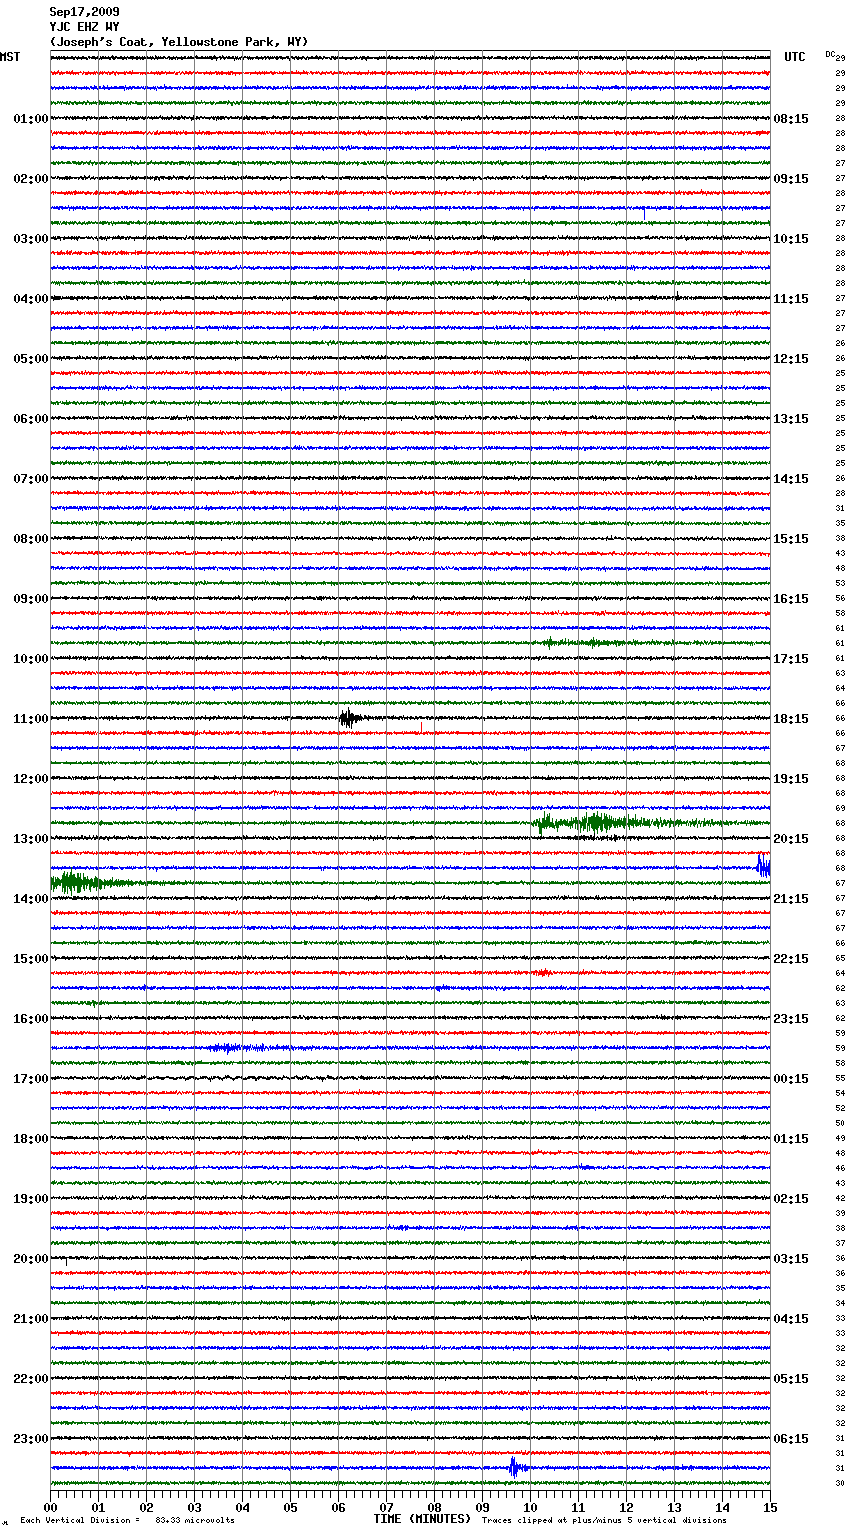The height and width of the screenshot is (1534, 850).
Task: Click the small red event below the 15:00 trace
Action: 542,972
